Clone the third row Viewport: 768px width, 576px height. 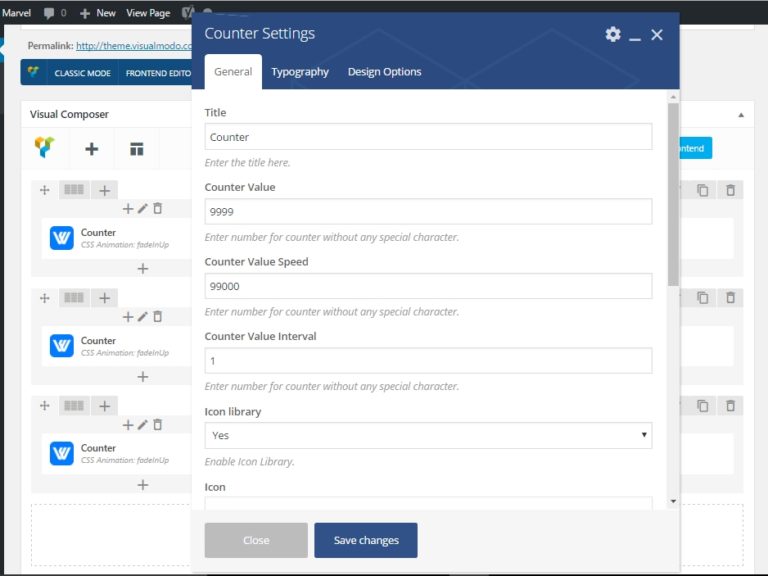click(702, 406)
